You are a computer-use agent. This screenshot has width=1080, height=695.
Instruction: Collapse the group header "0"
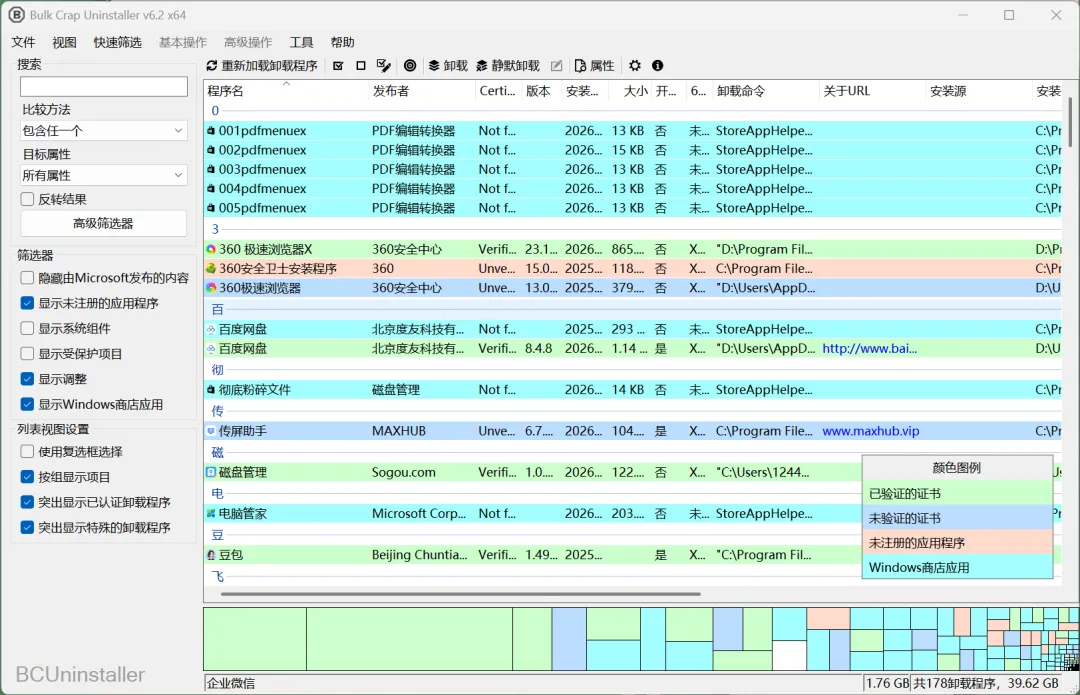(x=215, y=110)
